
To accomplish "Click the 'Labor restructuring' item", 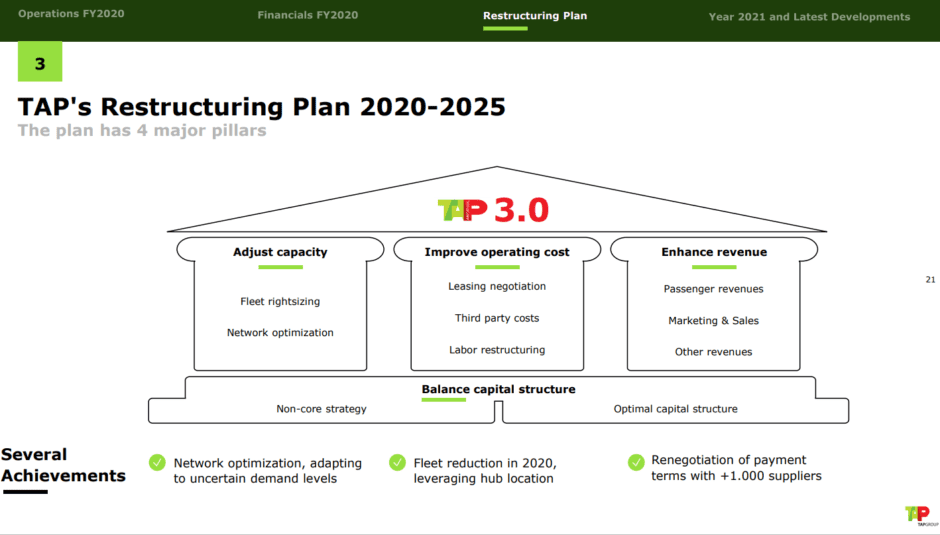I will (x=497, y=350).
